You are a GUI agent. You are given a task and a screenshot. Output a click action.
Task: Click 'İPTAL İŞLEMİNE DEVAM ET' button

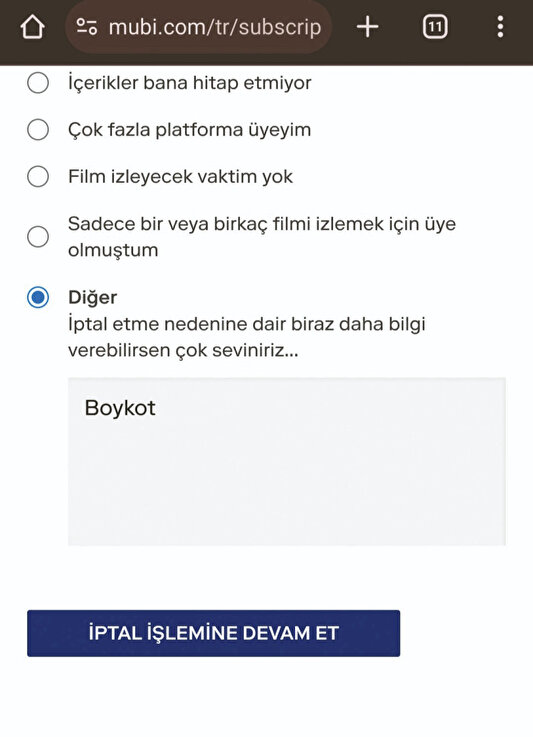[x=213, y=633]
